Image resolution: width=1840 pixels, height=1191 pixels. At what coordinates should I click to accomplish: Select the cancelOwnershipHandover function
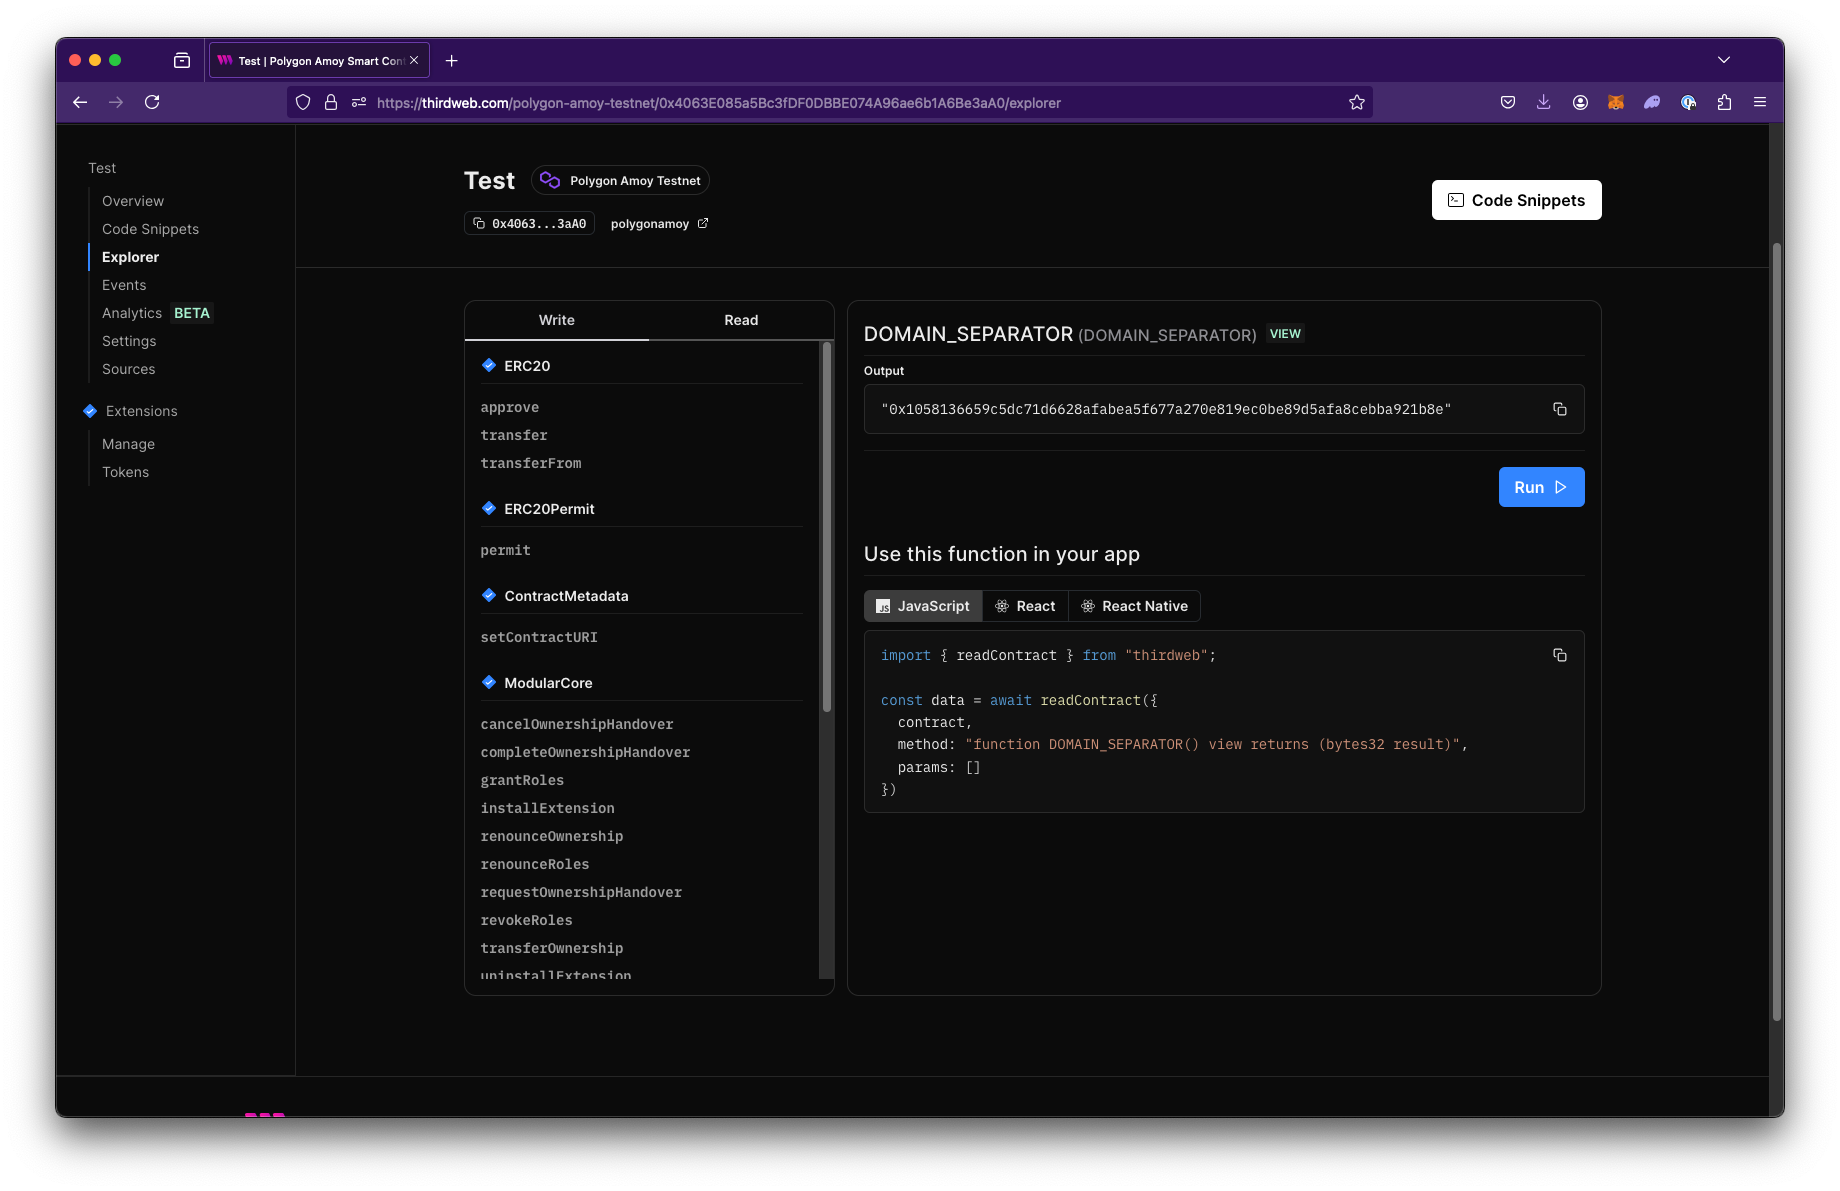[x=577, y=724]
